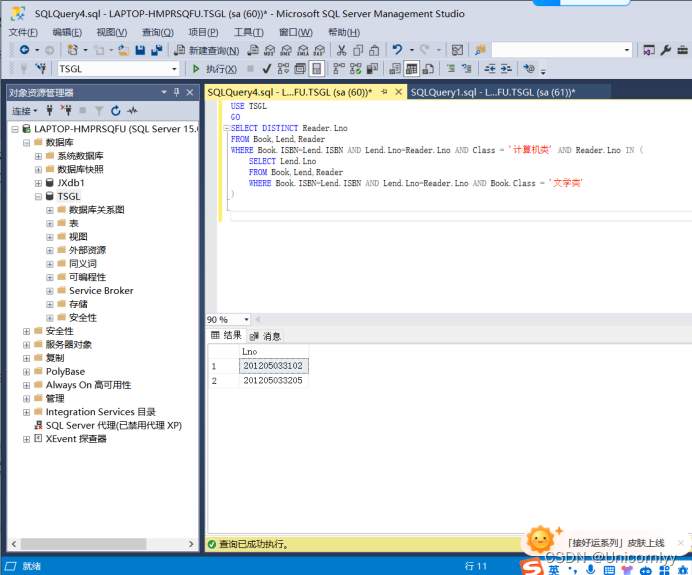Click the save disk icon

pyautogui.click(x=140, y=50)
